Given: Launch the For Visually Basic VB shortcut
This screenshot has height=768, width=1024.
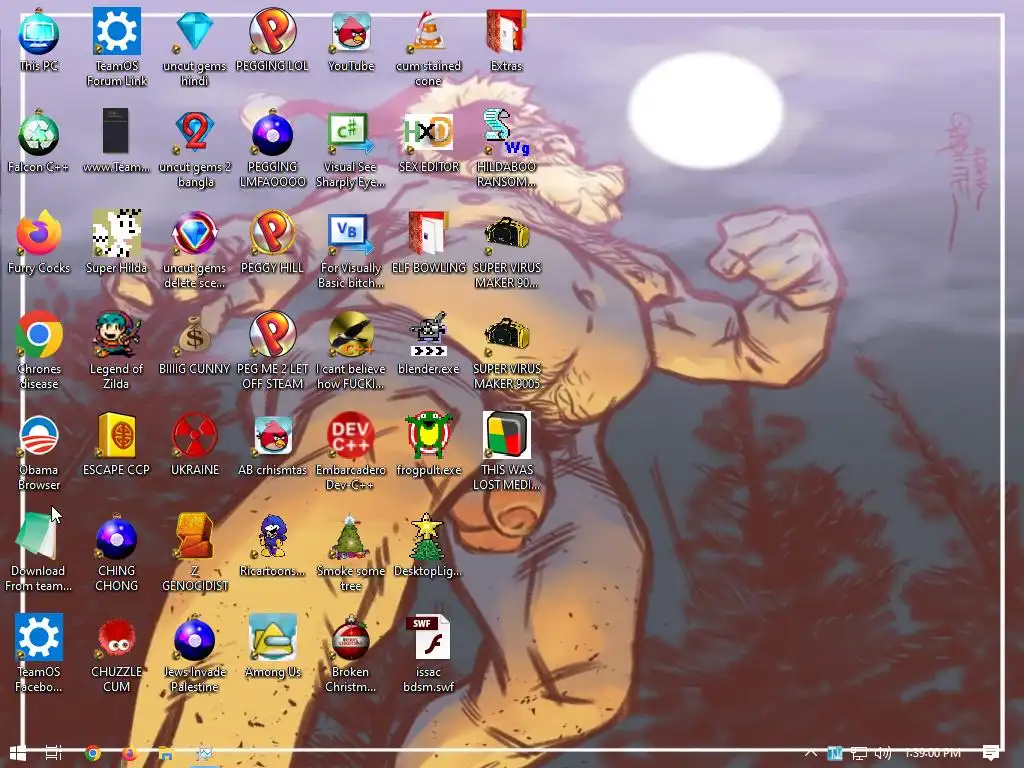Looking at the screenshot, I should pos(351,249).
